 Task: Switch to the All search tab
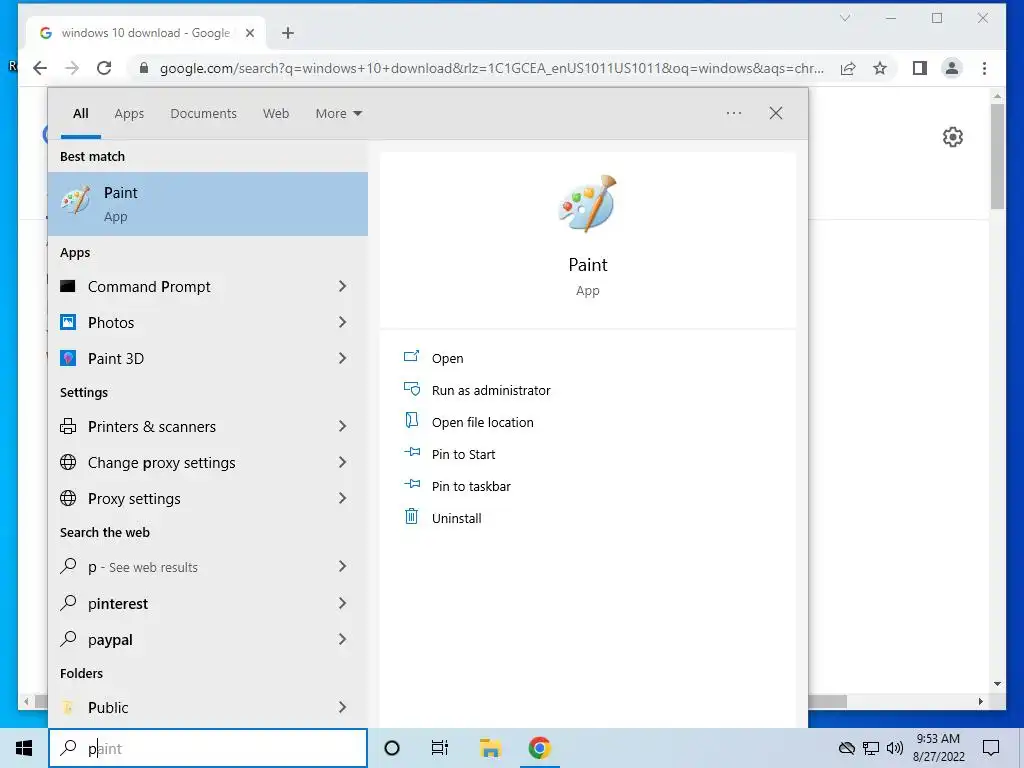pos(81,114)
